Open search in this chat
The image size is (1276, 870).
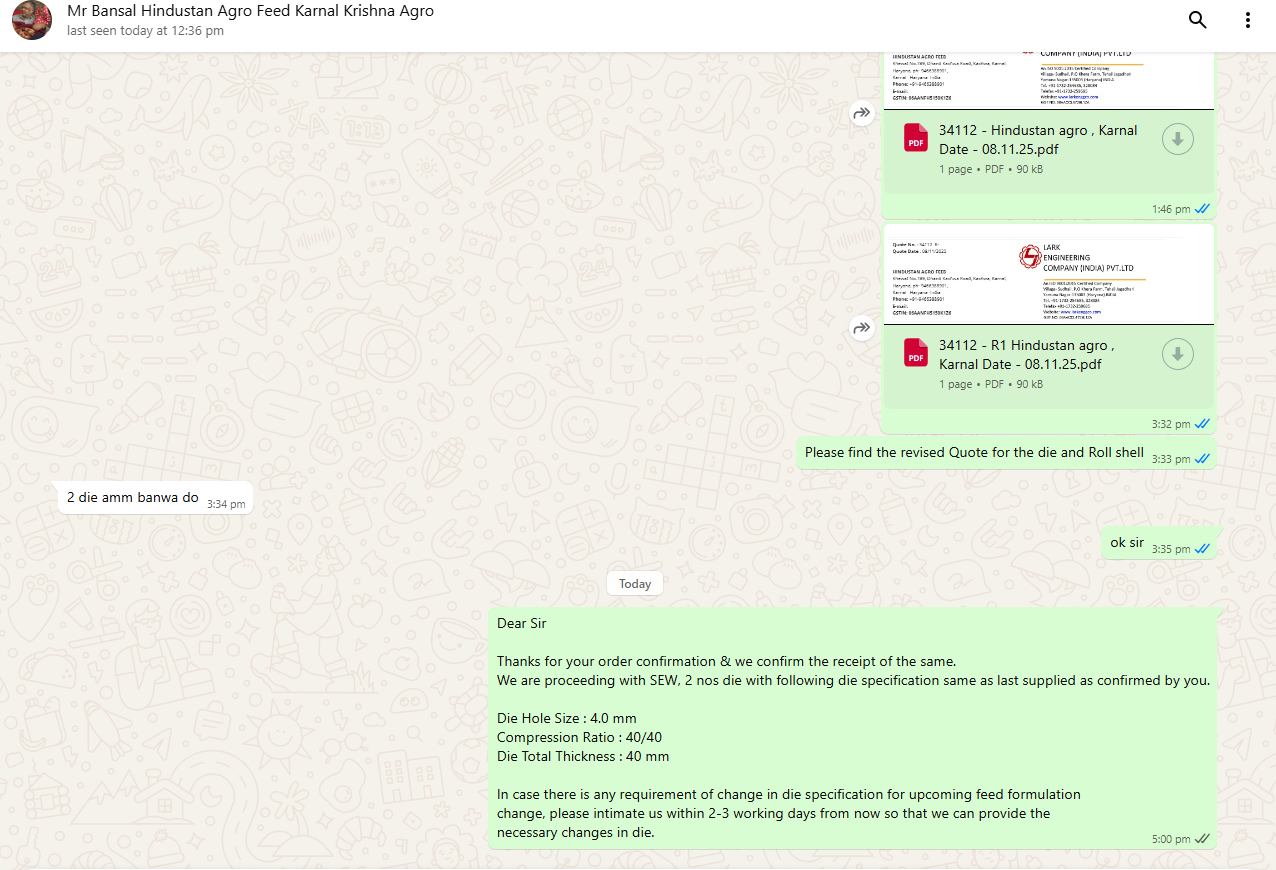click(1197, 20)
